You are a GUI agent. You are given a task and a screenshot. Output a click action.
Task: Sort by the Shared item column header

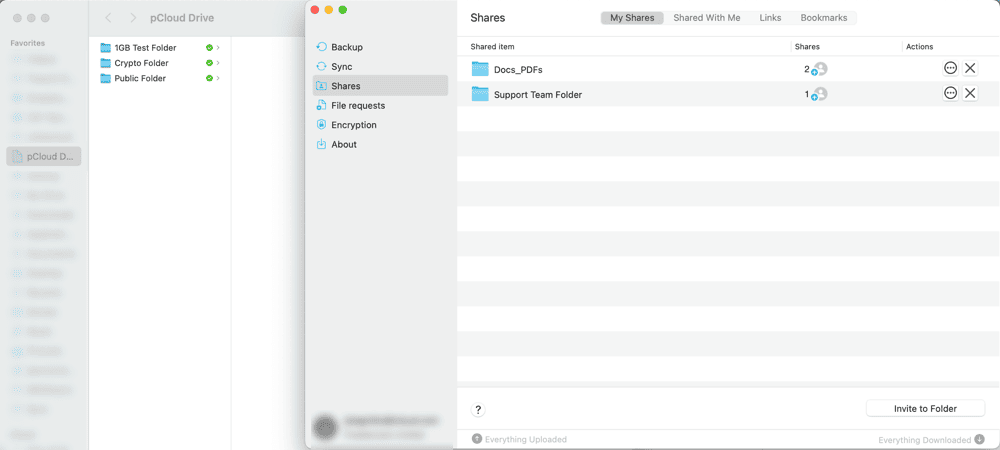click(492, 47)
